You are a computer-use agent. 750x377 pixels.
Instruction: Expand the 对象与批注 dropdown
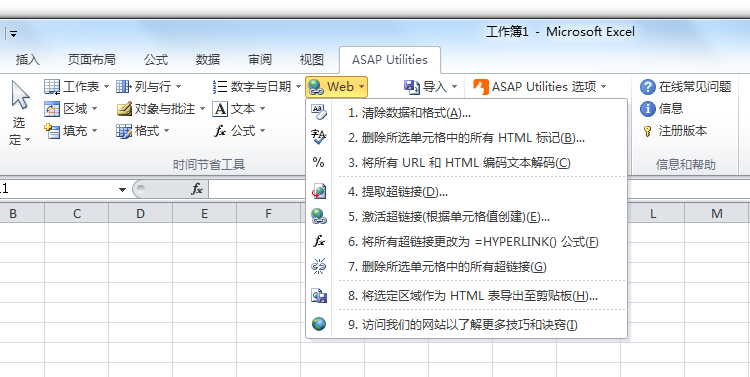(202, 109)
